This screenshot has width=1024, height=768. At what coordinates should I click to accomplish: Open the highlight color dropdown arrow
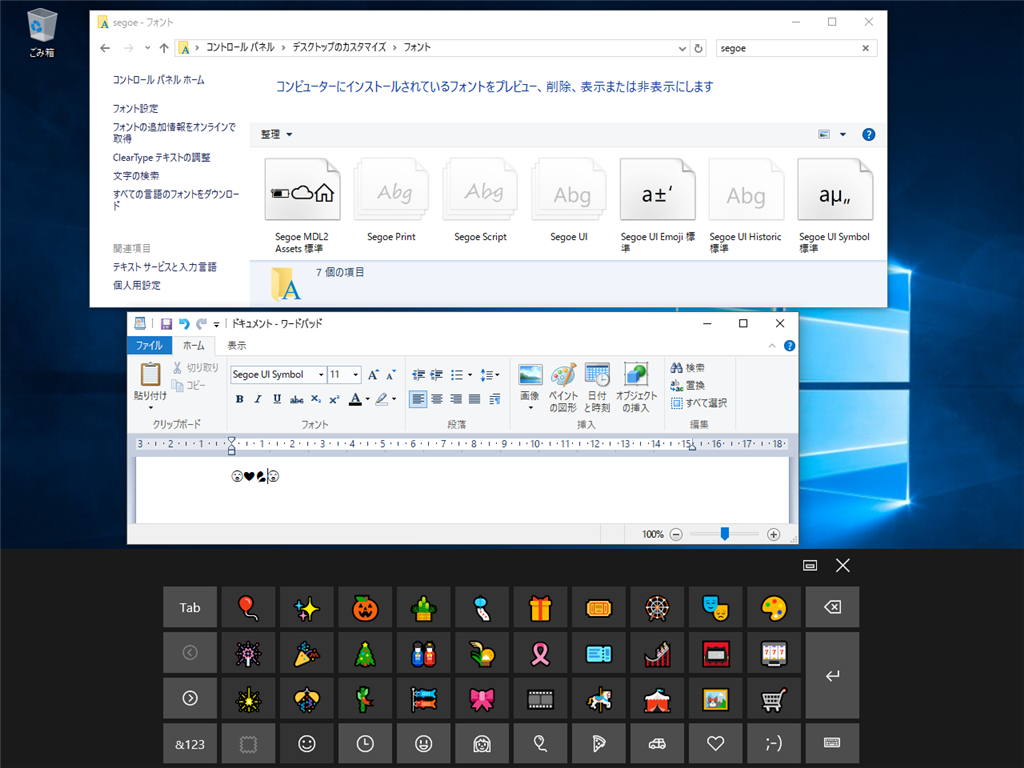coord(394,399)
